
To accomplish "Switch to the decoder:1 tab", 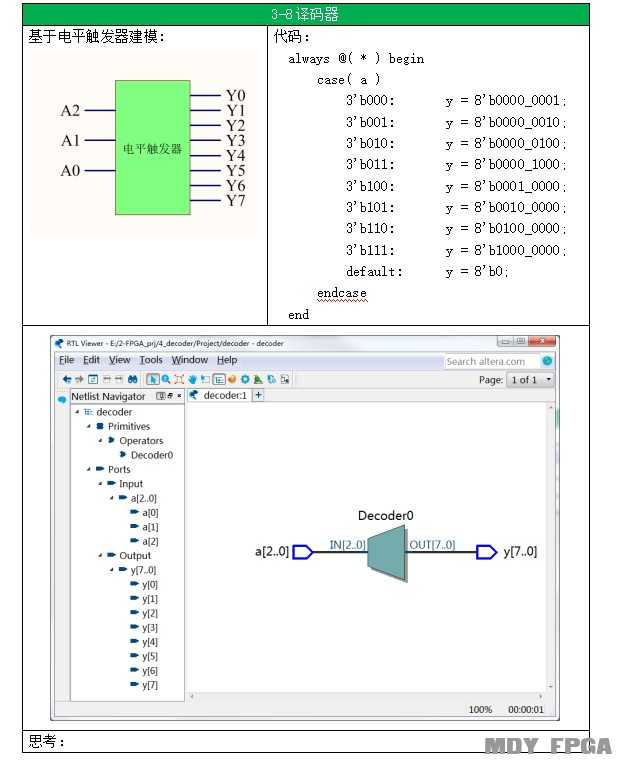I will click(220, 396).
